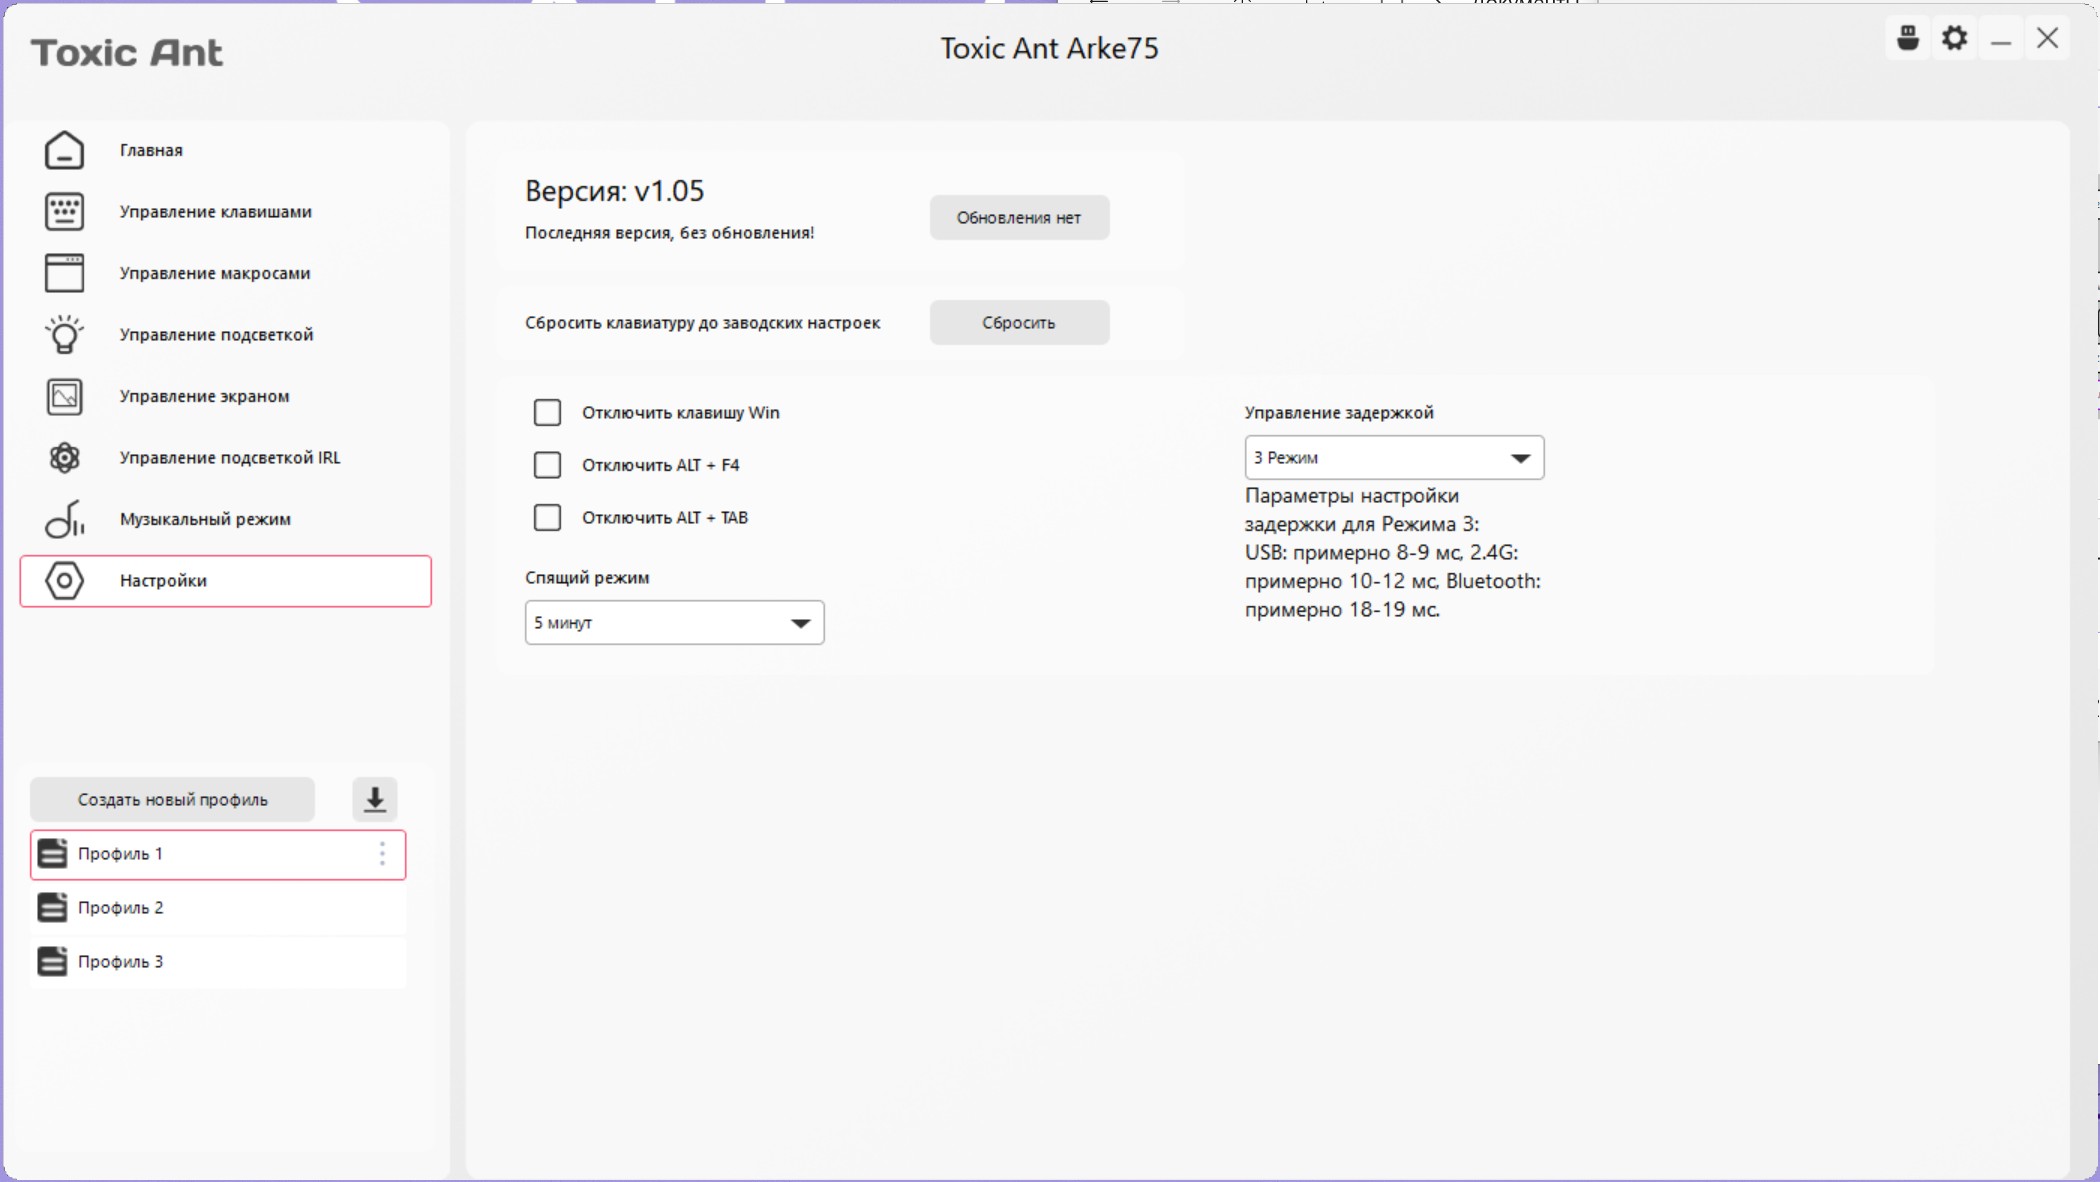This screenshot has width=2100, height=1182.
Task: Click the Toxic Ant logo
Action: (127, 53)
